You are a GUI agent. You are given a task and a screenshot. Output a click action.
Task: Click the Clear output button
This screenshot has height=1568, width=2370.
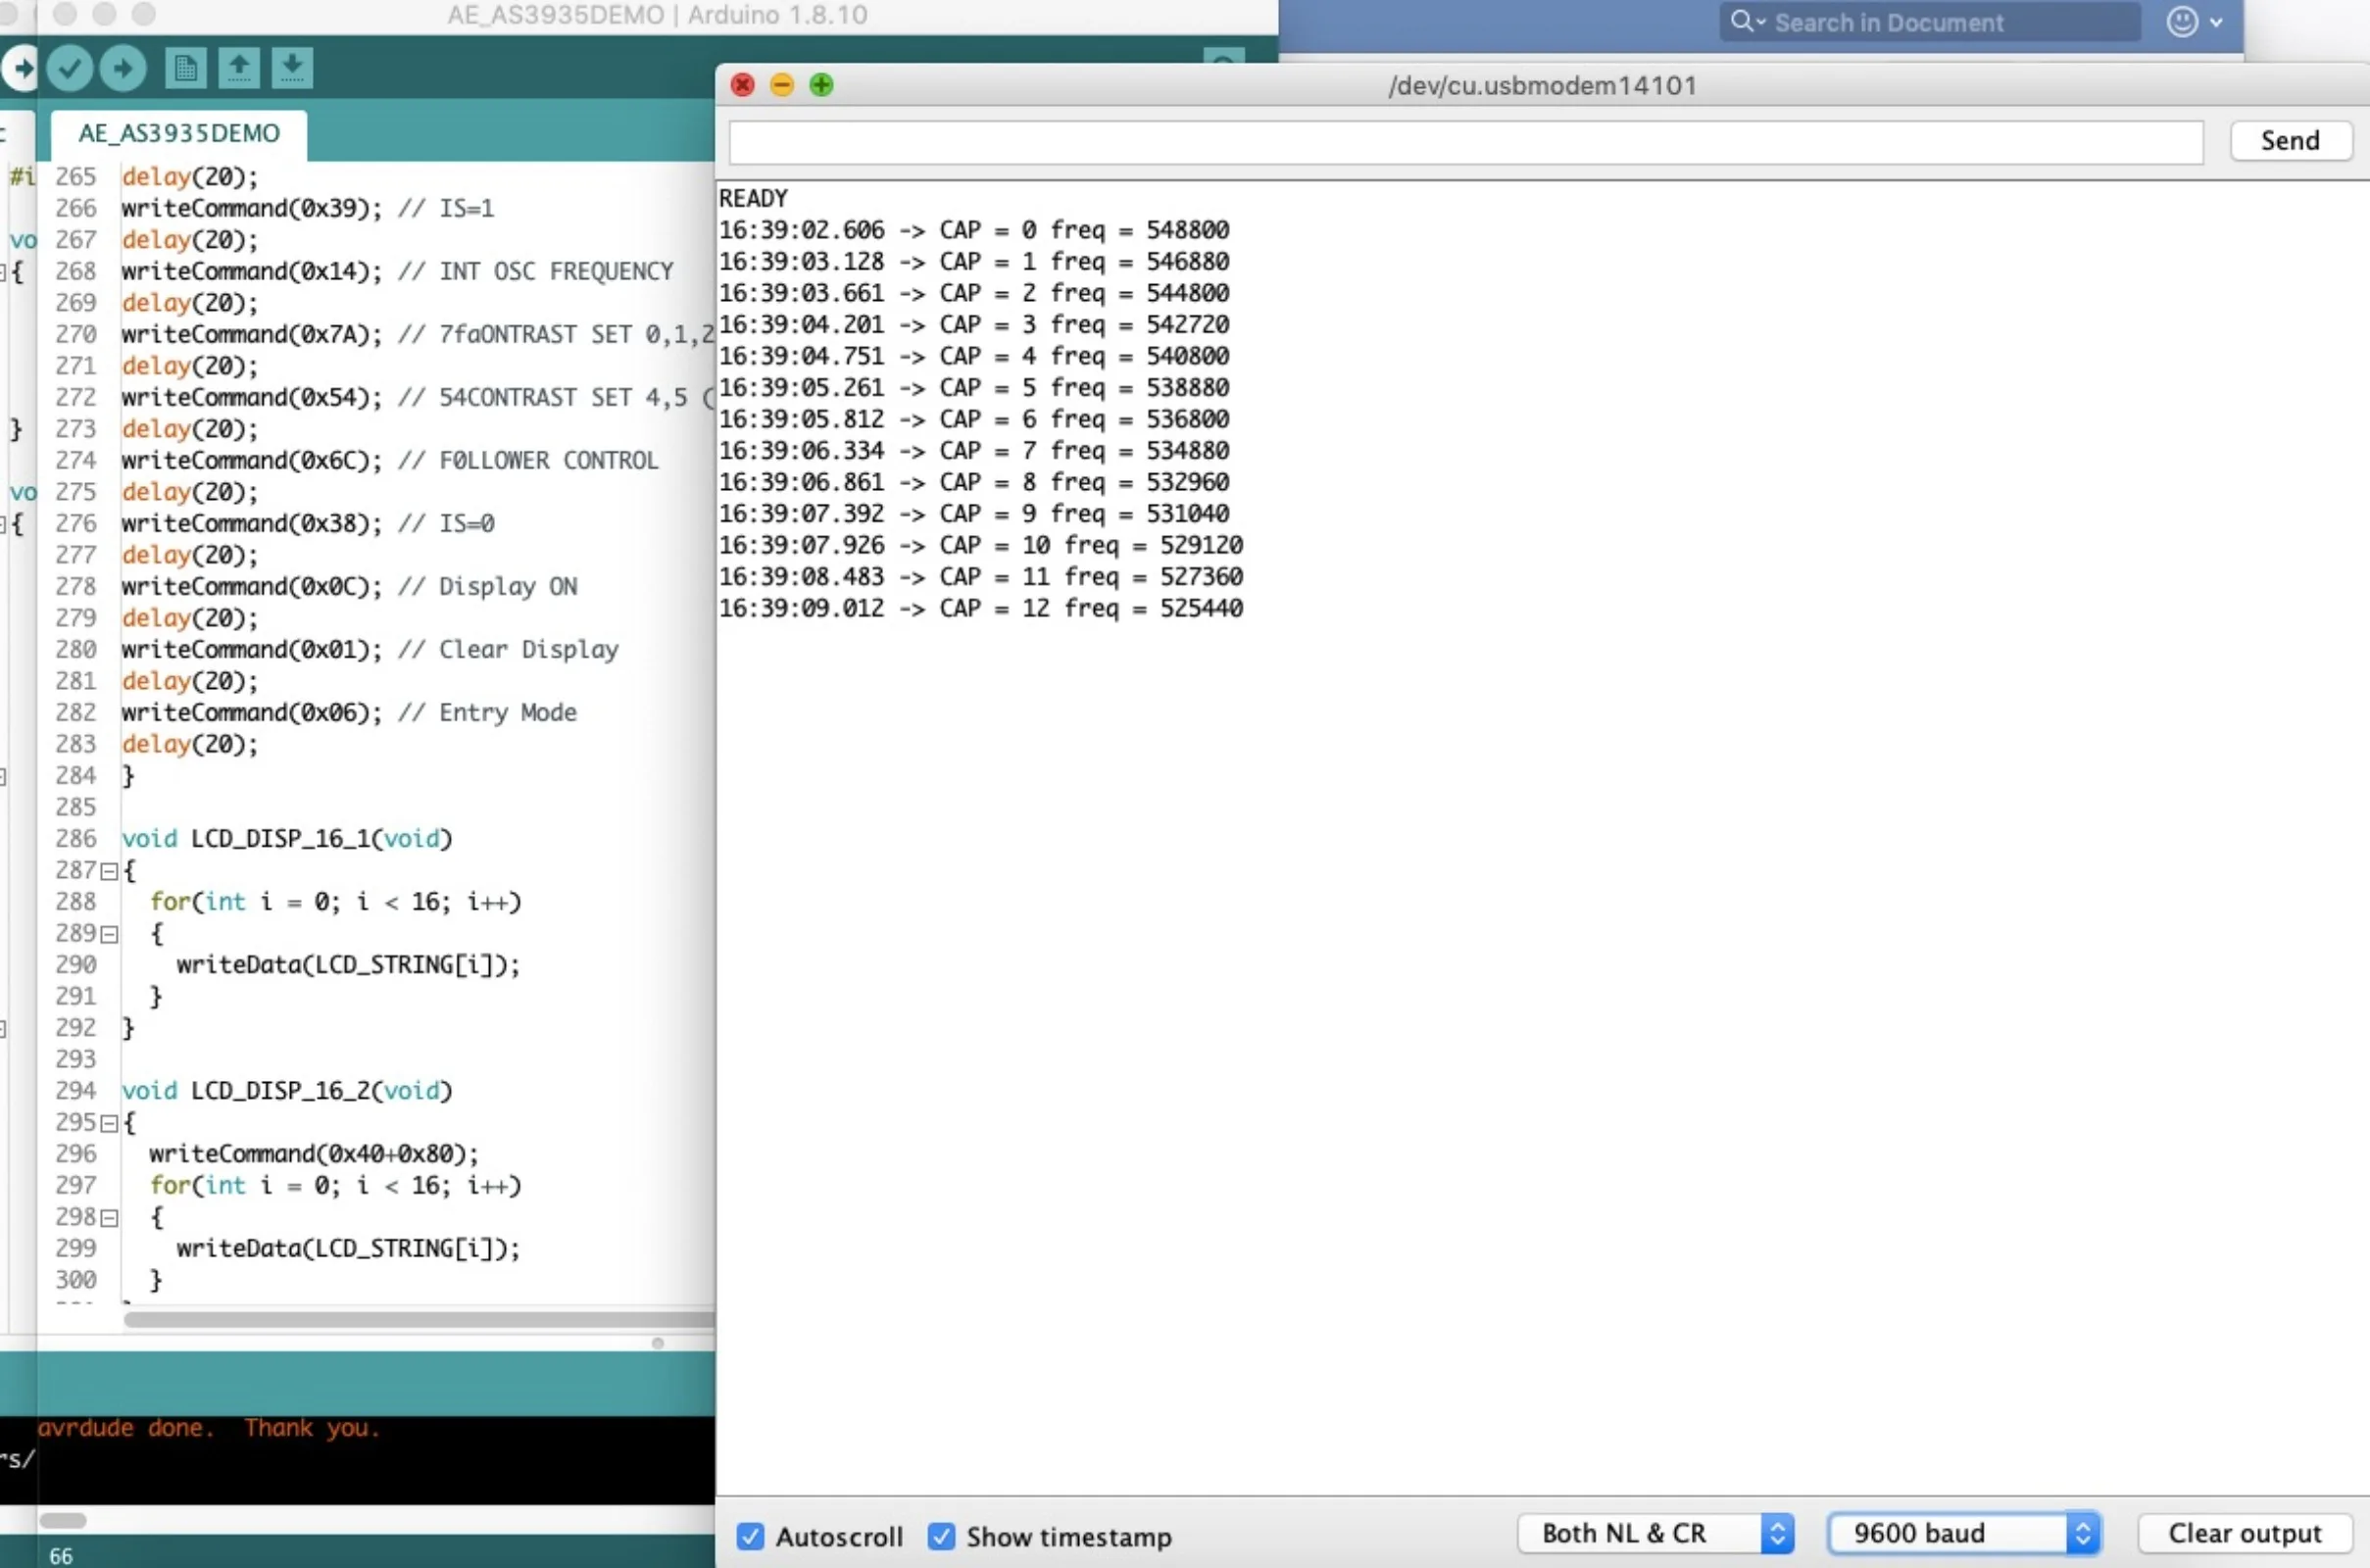[x=2244, y=1533]
